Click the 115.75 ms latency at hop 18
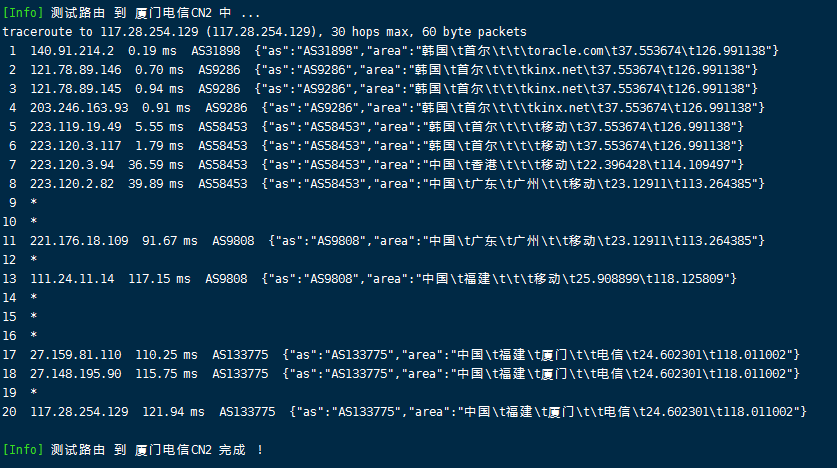Viewport: 837px width, 468px height. click(x=166, y=374)
